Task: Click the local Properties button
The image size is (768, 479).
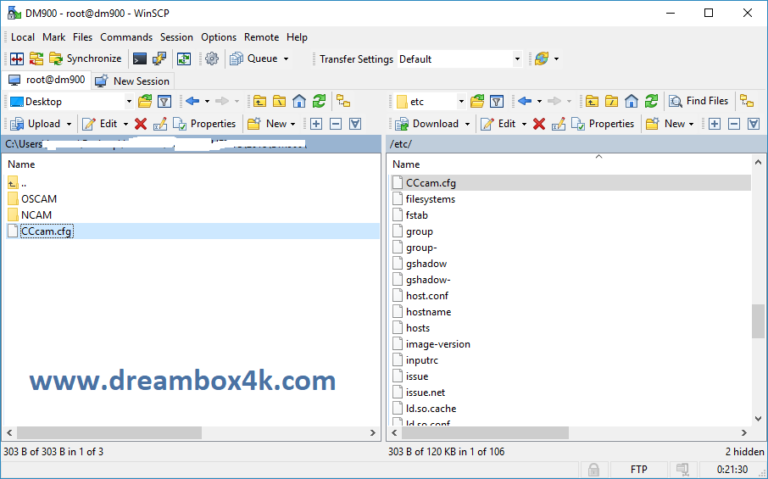Action: tap(205, 124)
